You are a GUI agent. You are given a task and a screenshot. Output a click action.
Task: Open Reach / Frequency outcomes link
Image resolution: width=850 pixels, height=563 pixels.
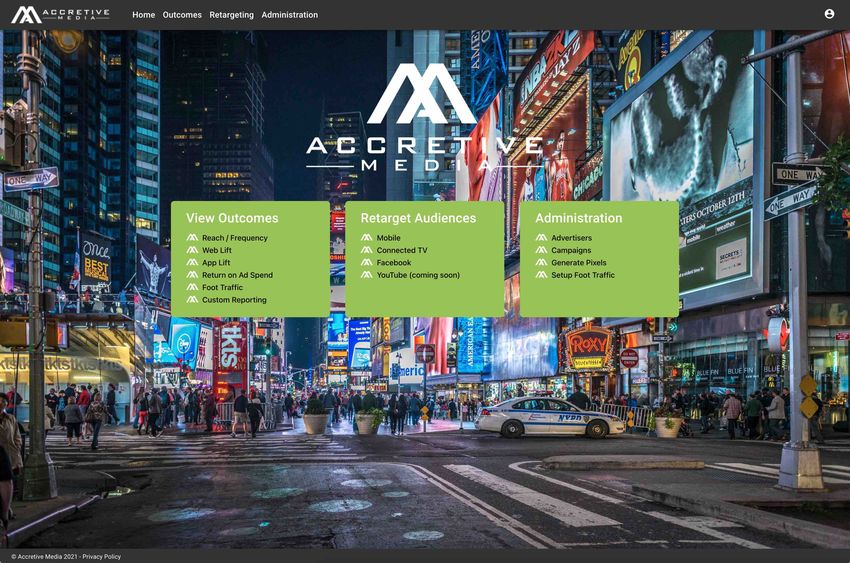pos(235,238)
